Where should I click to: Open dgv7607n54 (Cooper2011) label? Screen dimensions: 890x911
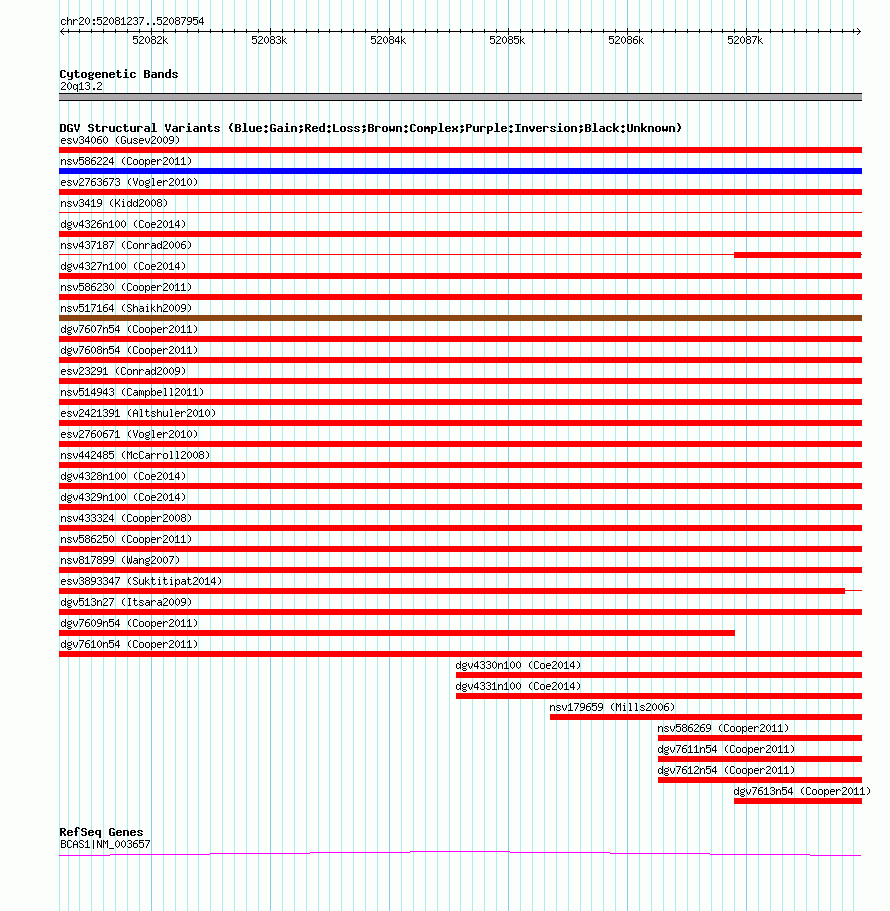(129, 329)
